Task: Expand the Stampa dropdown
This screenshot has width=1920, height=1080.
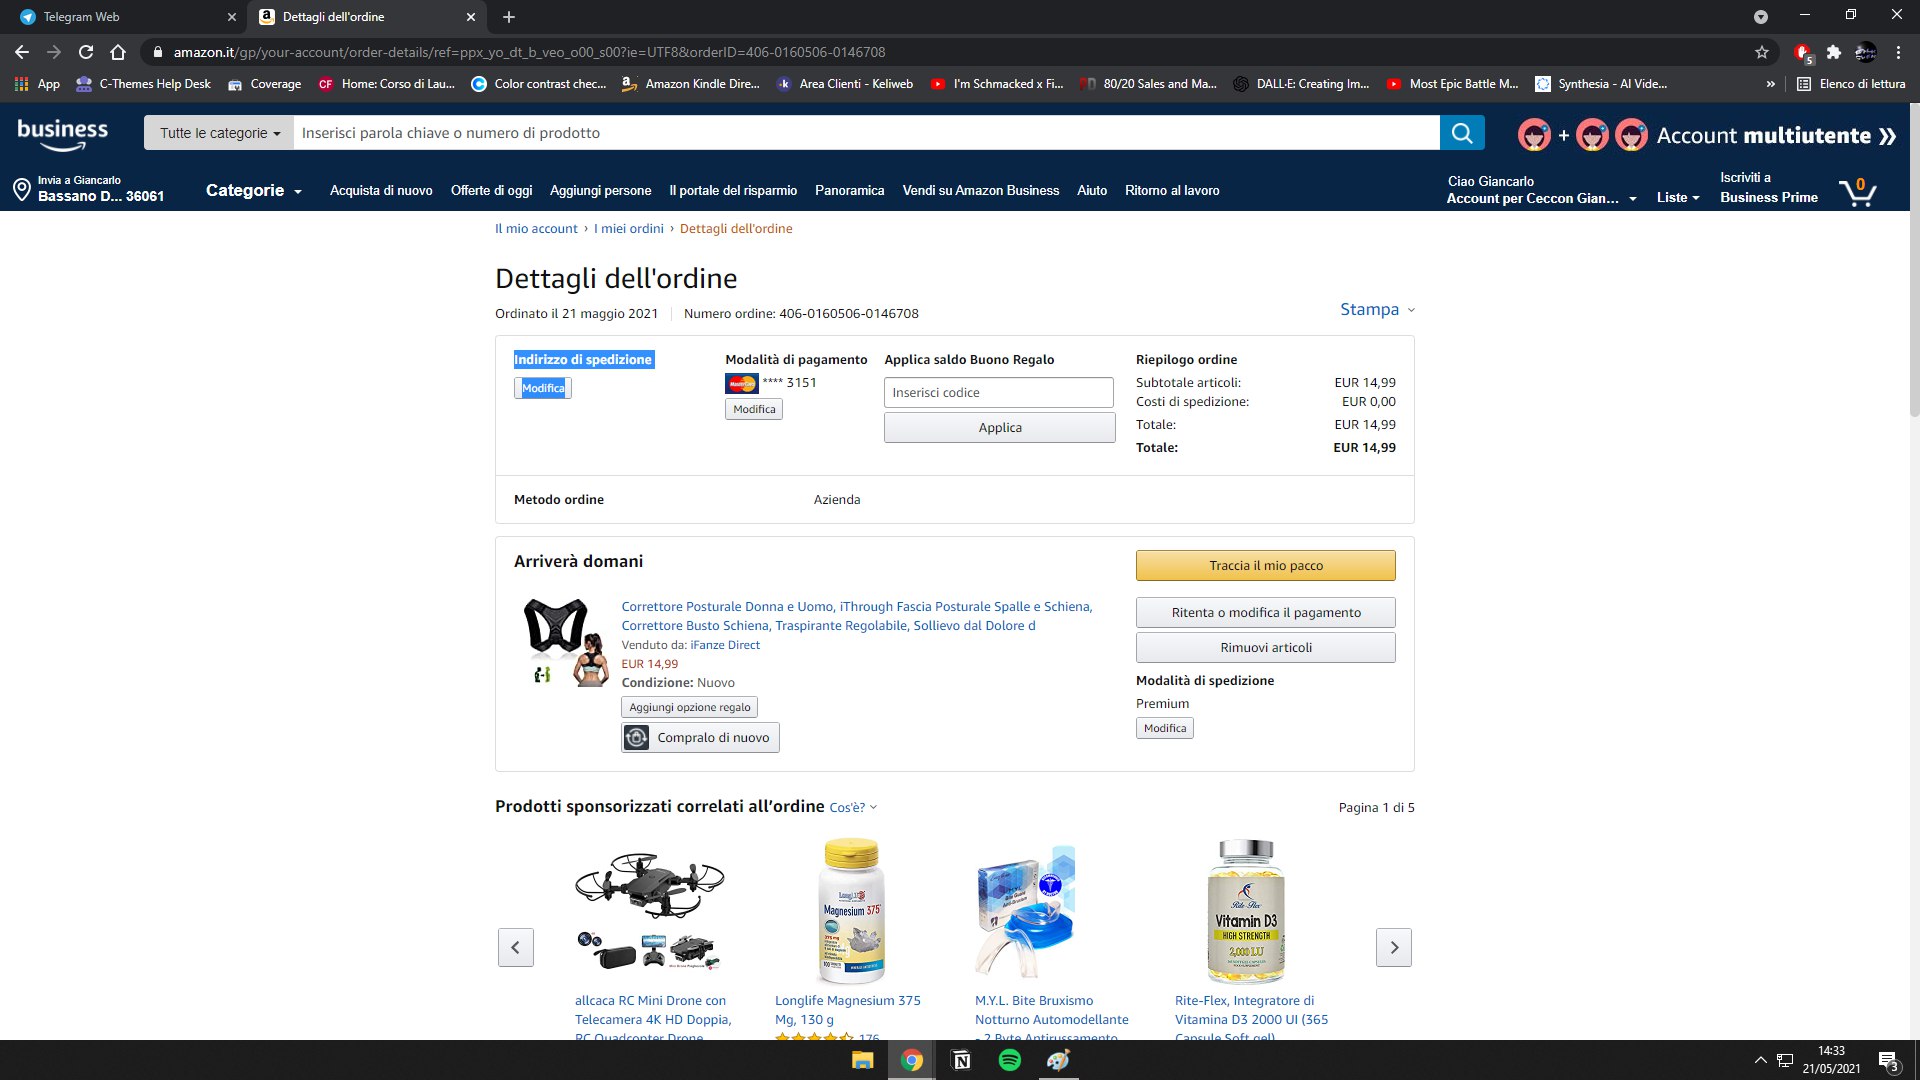Action: click(1377, 310)
